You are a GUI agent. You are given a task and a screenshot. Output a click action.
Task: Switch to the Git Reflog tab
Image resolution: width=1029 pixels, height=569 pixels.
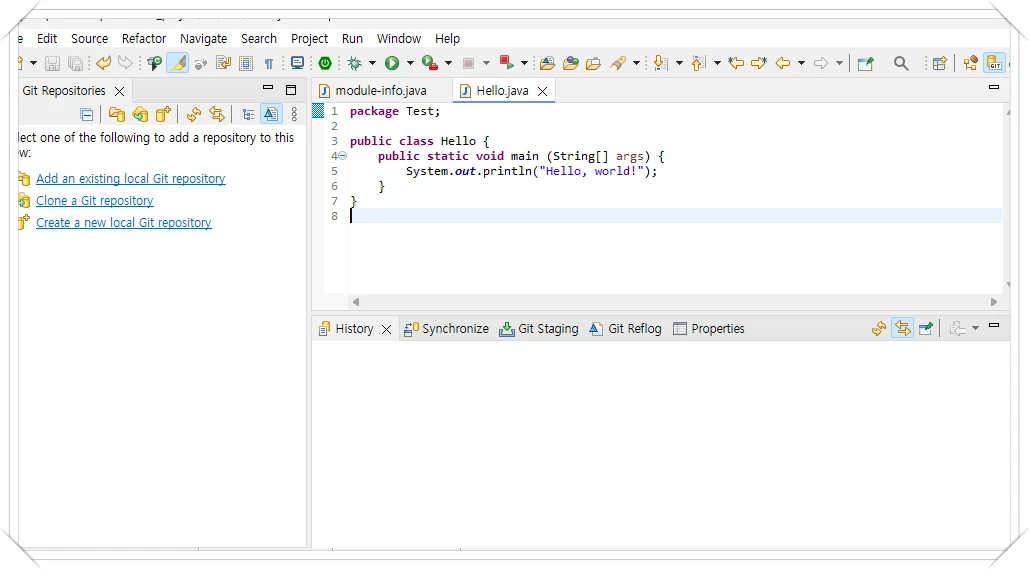[x=625, y=329]
